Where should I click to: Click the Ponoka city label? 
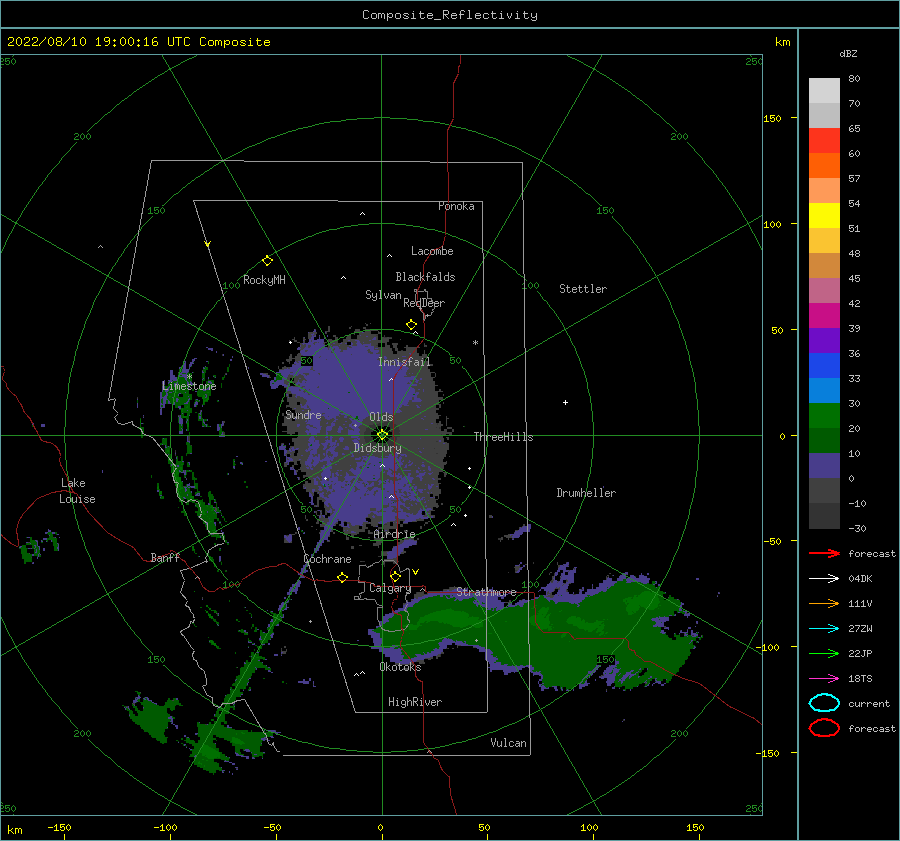coord(456,206)
